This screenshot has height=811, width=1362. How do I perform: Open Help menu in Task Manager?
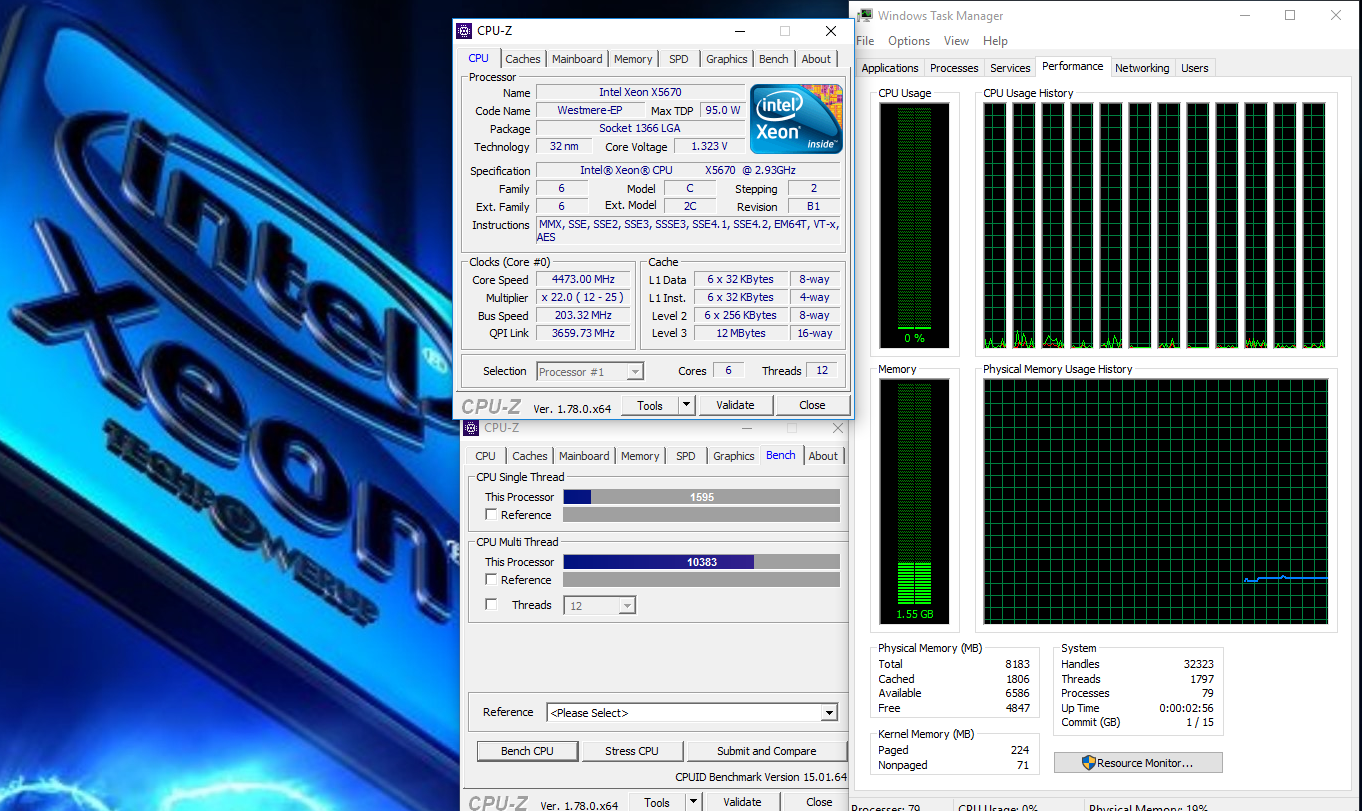coord(995,41)
